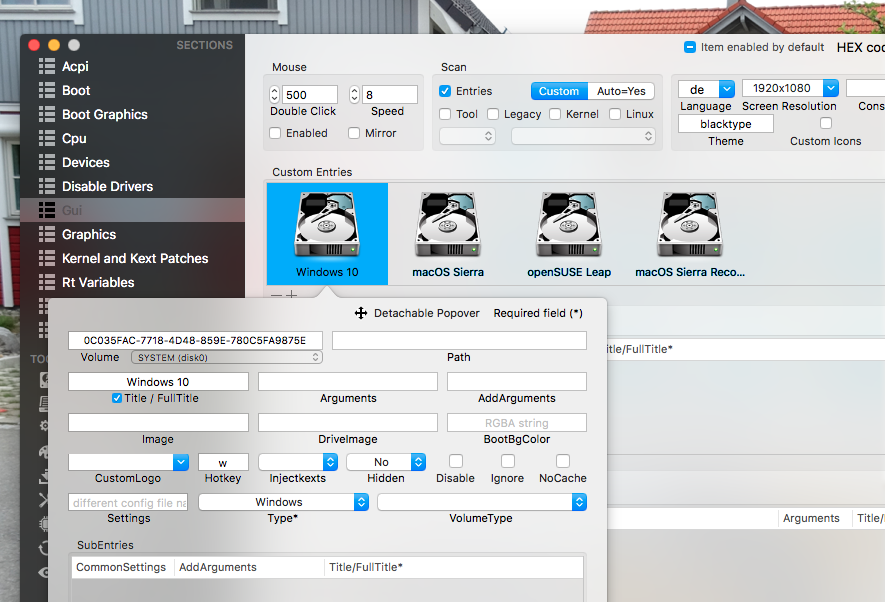Open the Volume SYSTEM (disk0) dropdown
The image size is (885, 602).
pyautogui.click(x=227, y=357)
